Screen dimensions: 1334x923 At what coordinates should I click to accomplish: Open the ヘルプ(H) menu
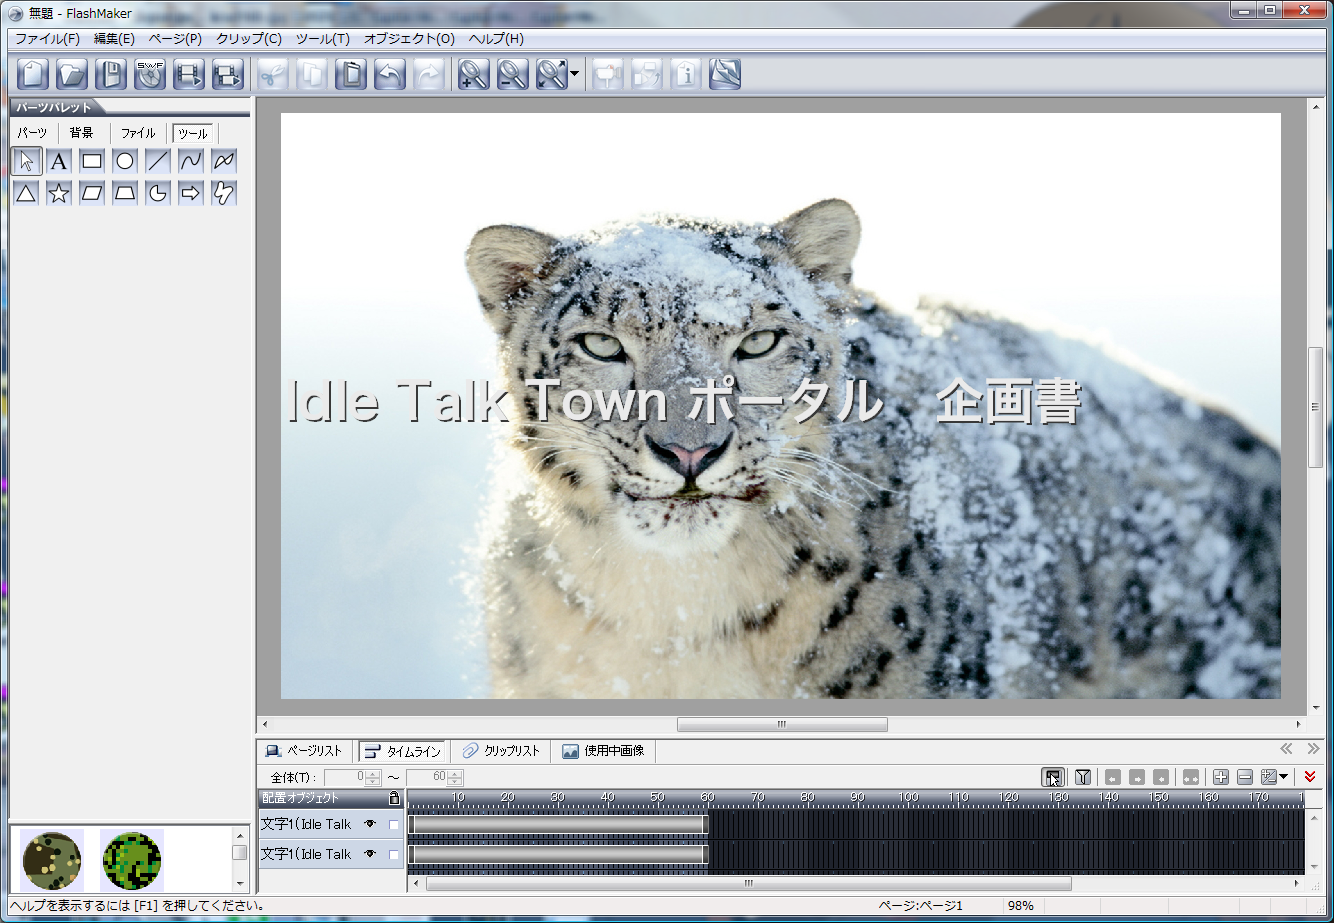click(496, 39)
